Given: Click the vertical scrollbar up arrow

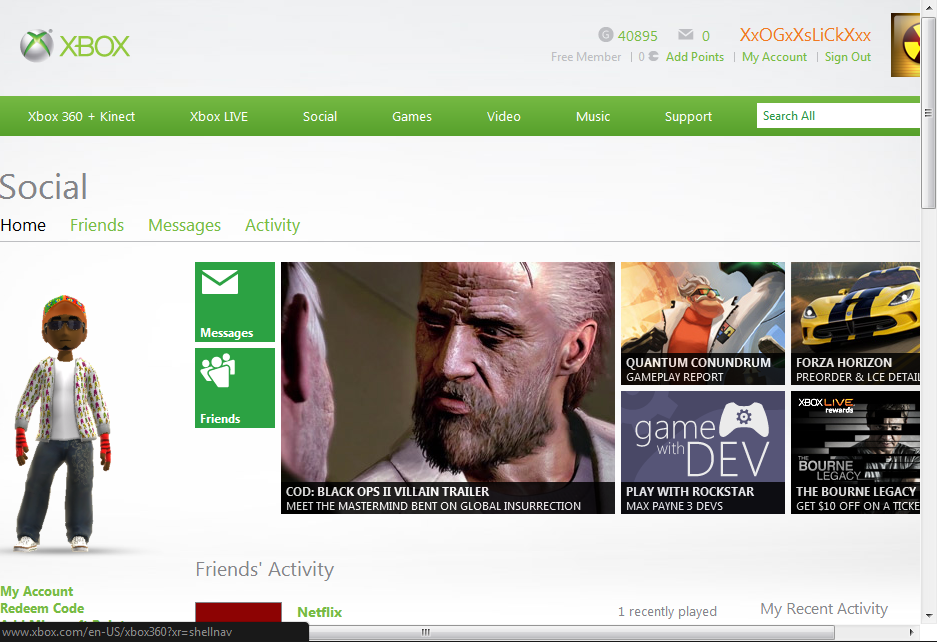Looking at the screenshot, I should coord(929,8).
